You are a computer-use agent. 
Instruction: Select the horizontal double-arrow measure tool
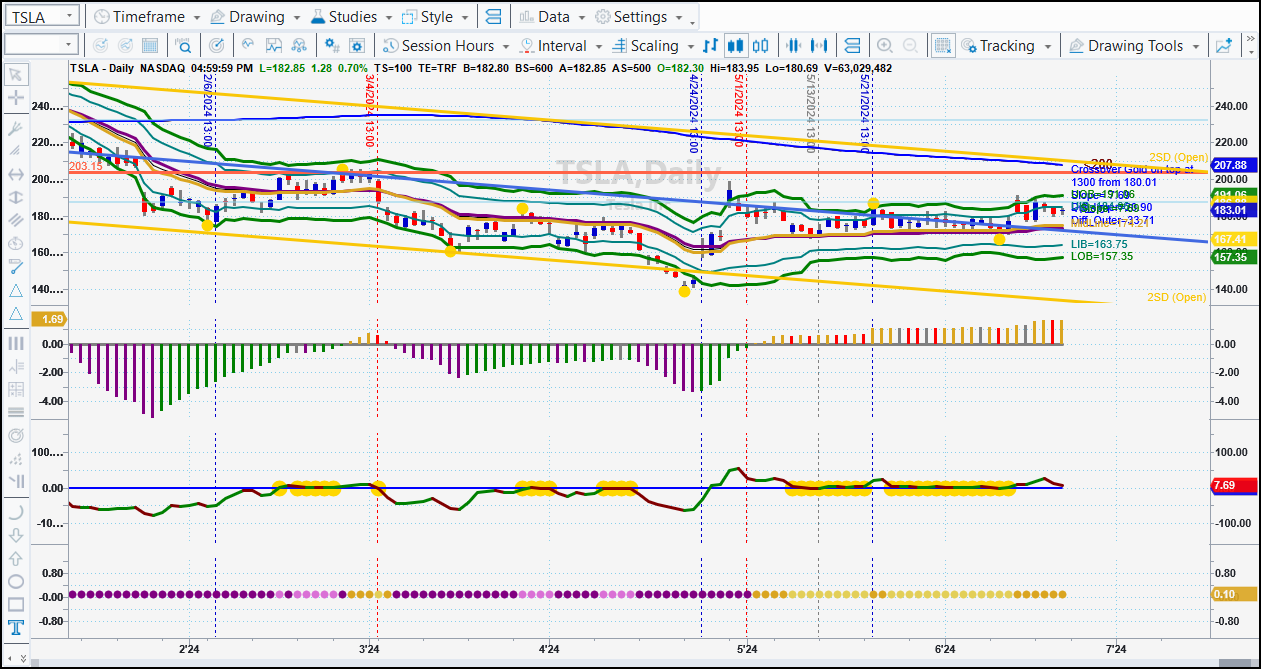[x=16, y=174]
